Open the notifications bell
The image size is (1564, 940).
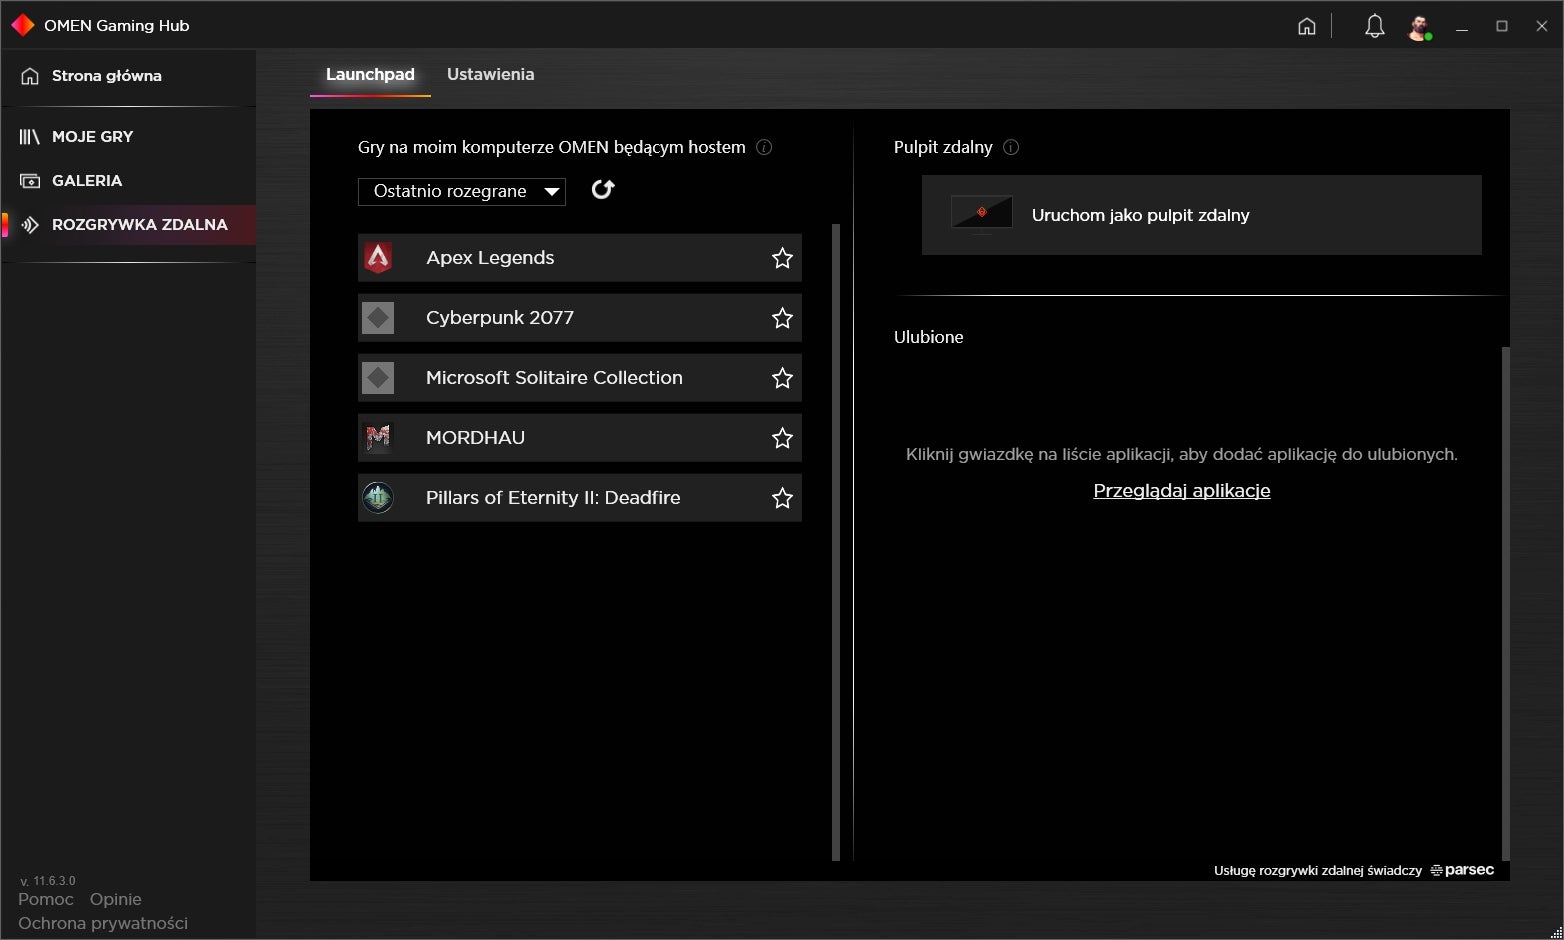tap(1374, 26)
